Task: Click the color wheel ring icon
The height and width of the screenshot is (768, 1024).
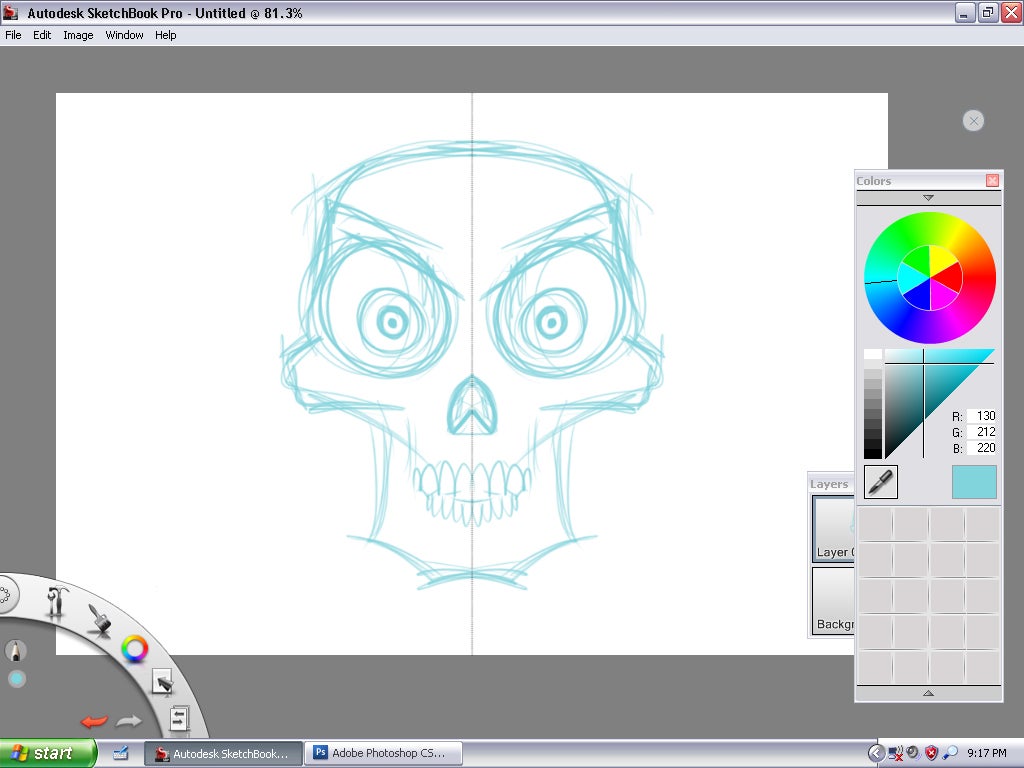Action: click(x=134, y=649)
